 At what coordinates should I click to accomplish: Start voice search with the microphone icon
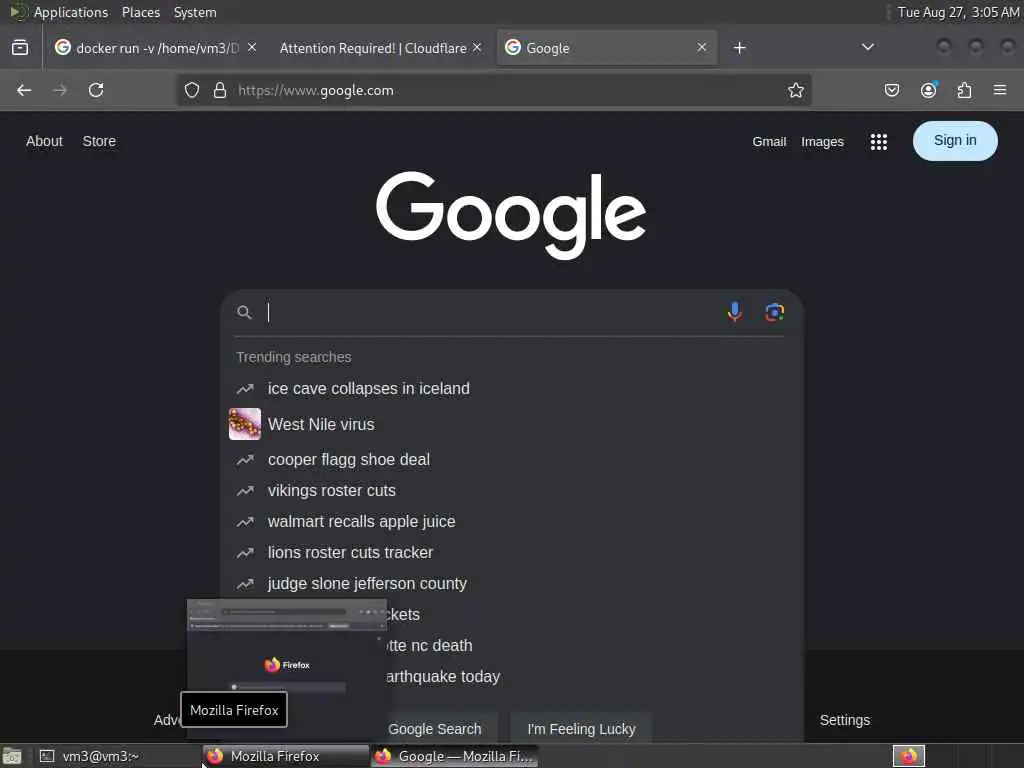point(735,312)
